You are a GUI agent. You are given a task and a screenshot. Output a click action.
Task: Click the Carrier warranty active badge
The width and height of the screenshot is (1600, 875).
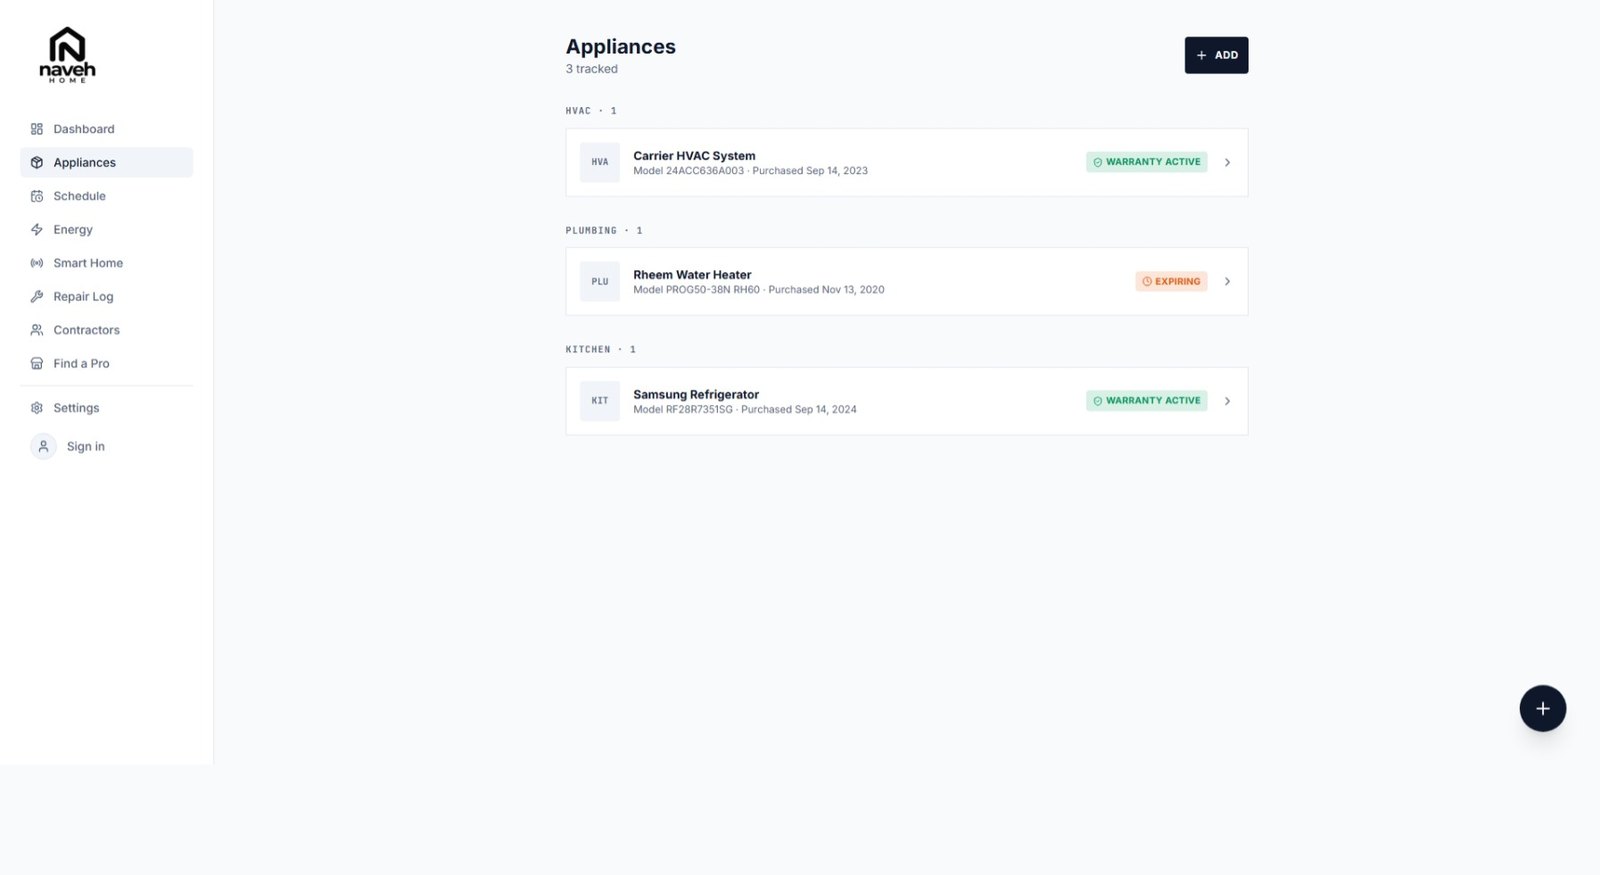(1147, 162)
